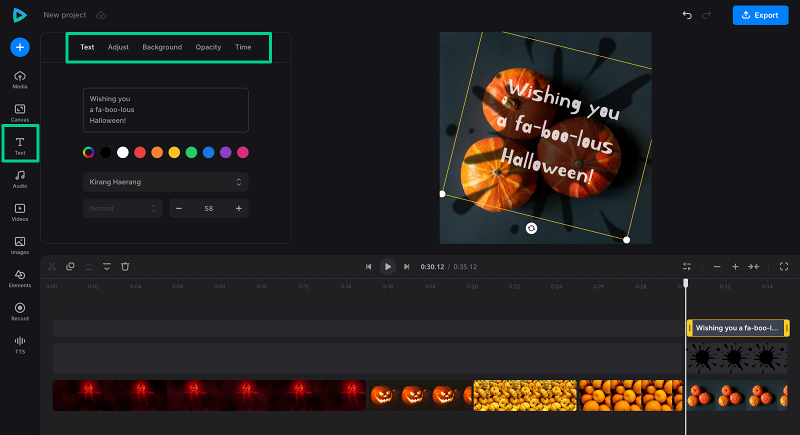Screen dimensions: 800x435
Task: Delete selected clip with trash icon
Action: point(125,267)
